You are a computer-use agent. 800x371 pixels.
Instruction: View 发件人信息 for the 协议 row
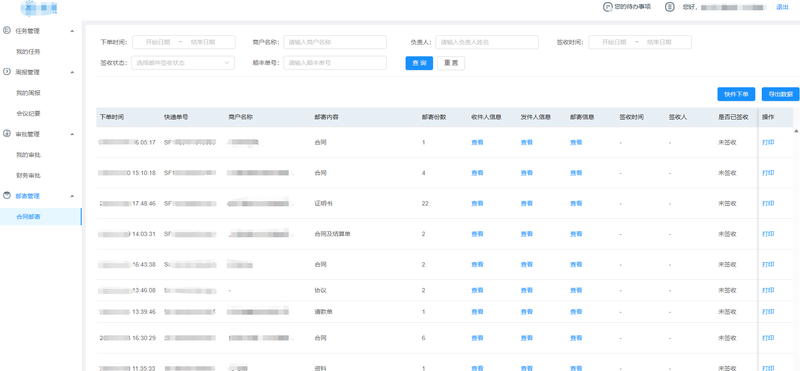(x=527, y=290)
